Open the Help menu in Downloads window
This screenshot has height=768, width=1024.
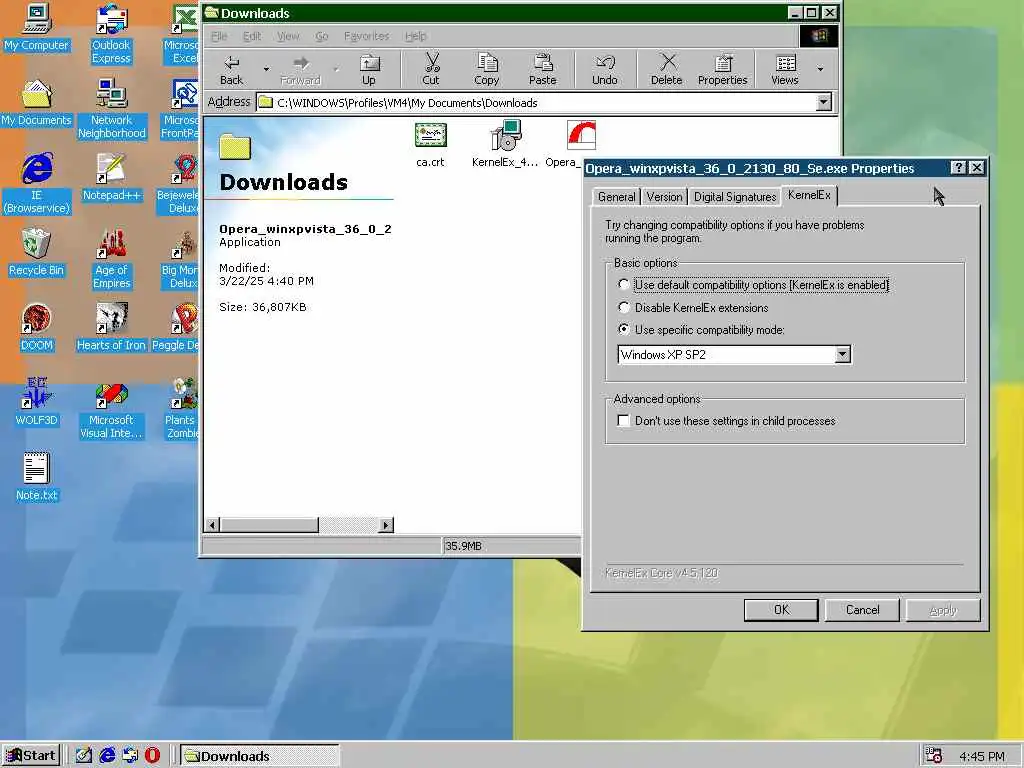pos(415,36)
